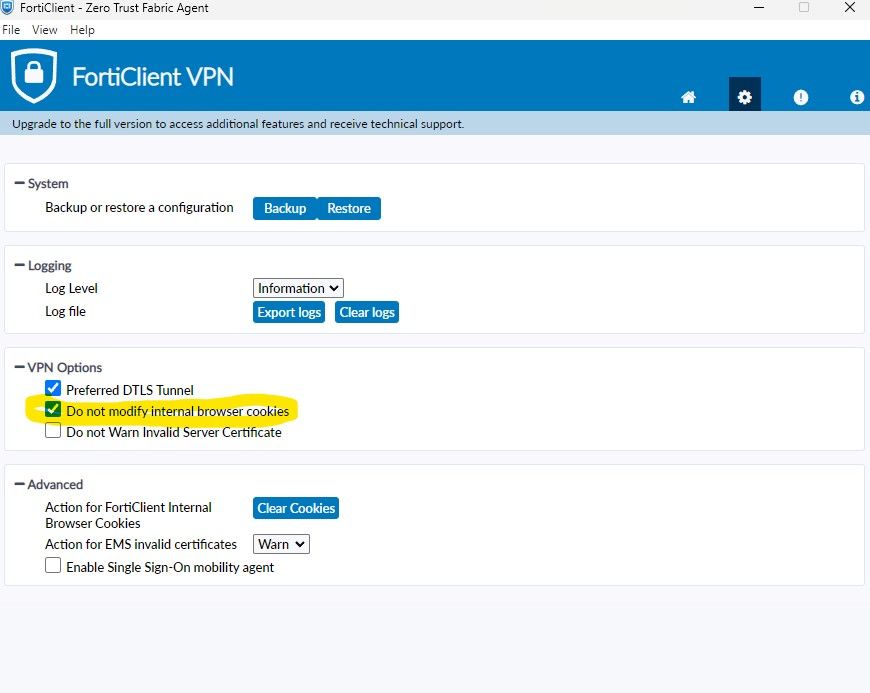Click the FortiClient title bar app icon
Screen dimensions: 870x693
coord(7,8)
